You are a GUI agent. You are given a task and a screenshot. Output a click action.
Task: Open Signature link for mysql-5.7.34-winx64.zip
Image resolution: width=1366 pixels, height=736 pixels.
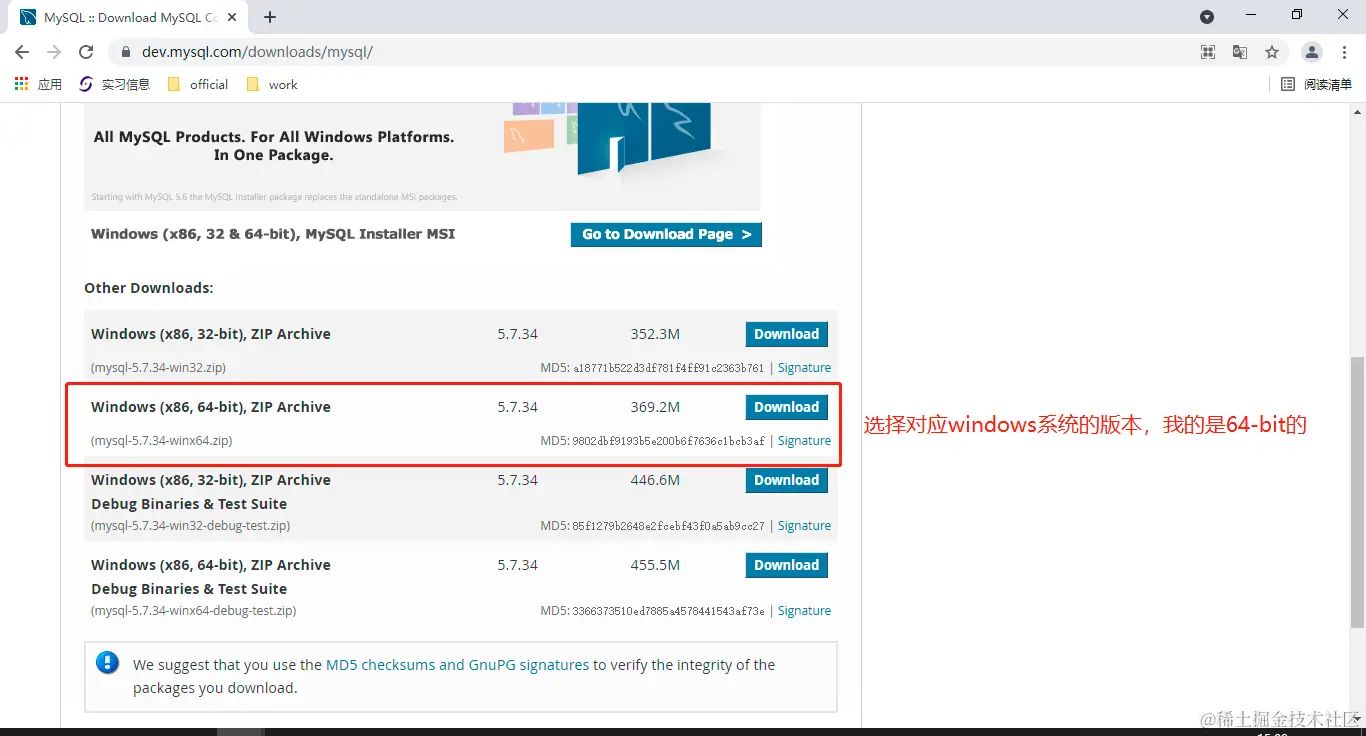pos(804,441)
